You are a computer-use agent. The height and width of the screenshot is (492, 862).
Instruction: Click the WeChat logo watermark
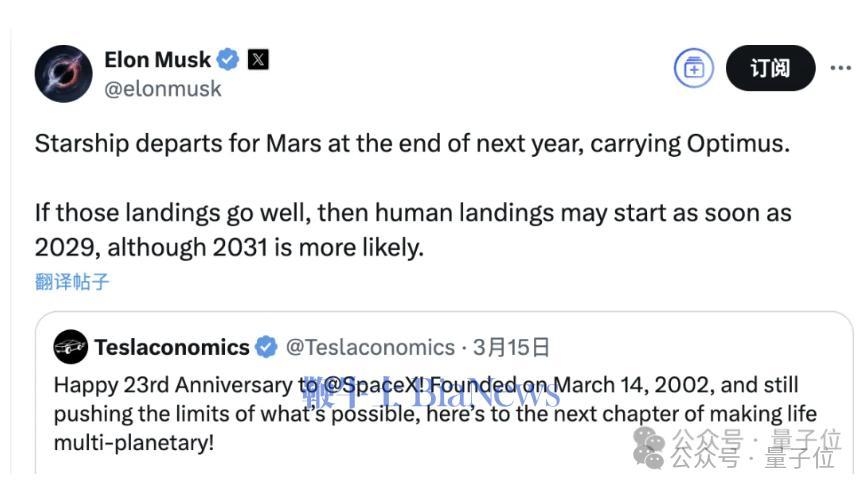649,447
